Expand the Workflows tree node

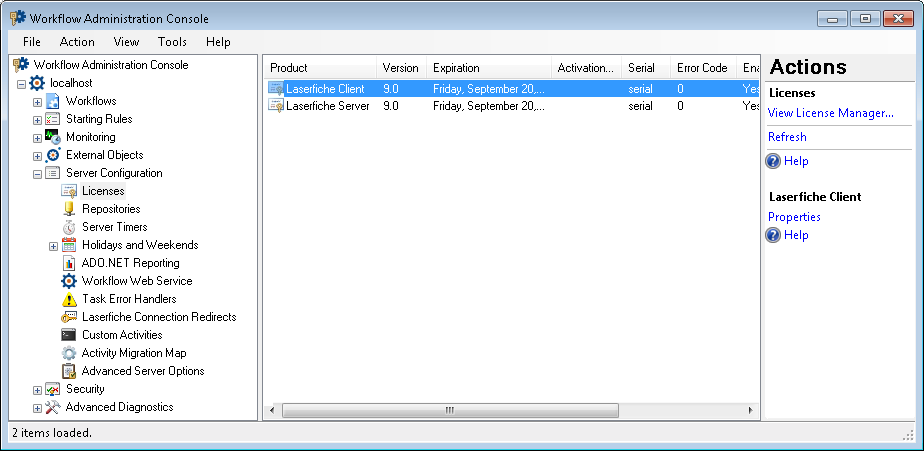[x=37, y=102]
